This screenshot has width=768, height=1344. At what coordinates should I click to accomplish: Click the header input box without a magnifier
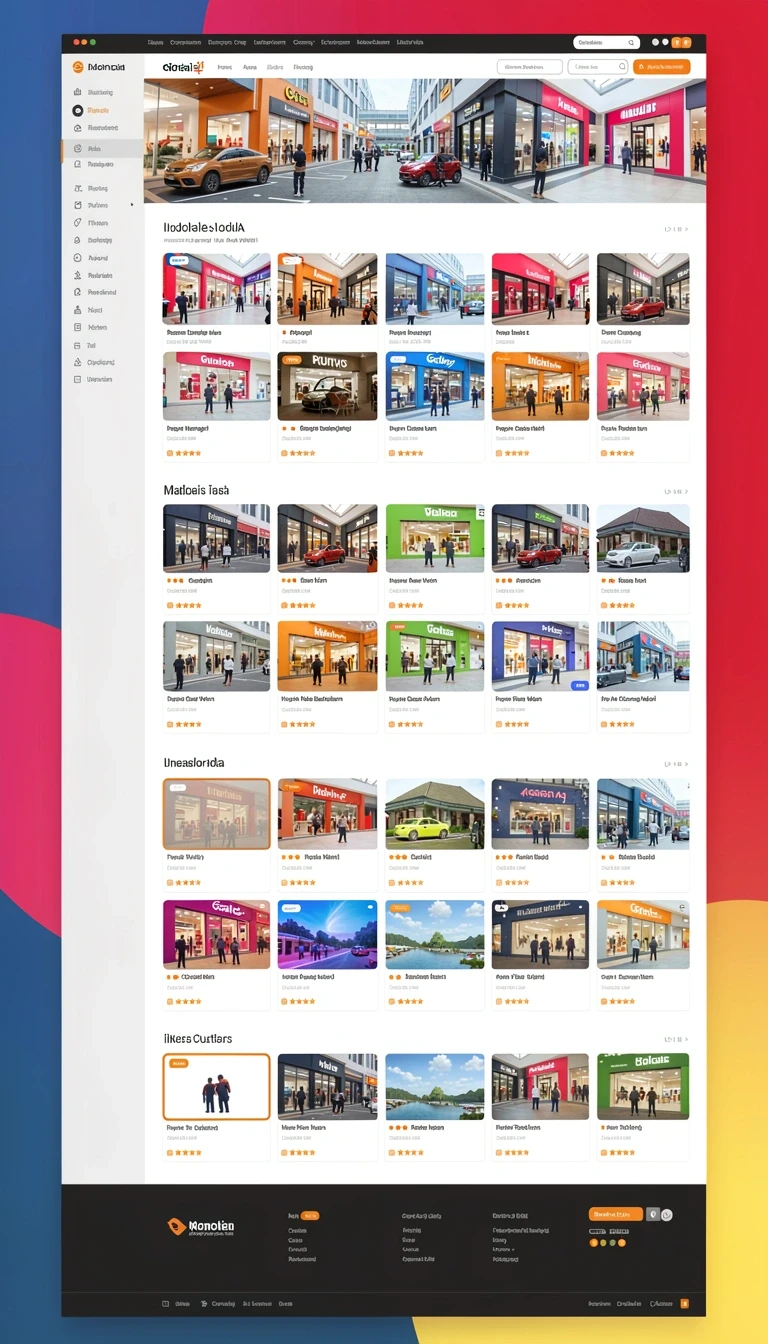pos(529,67)
